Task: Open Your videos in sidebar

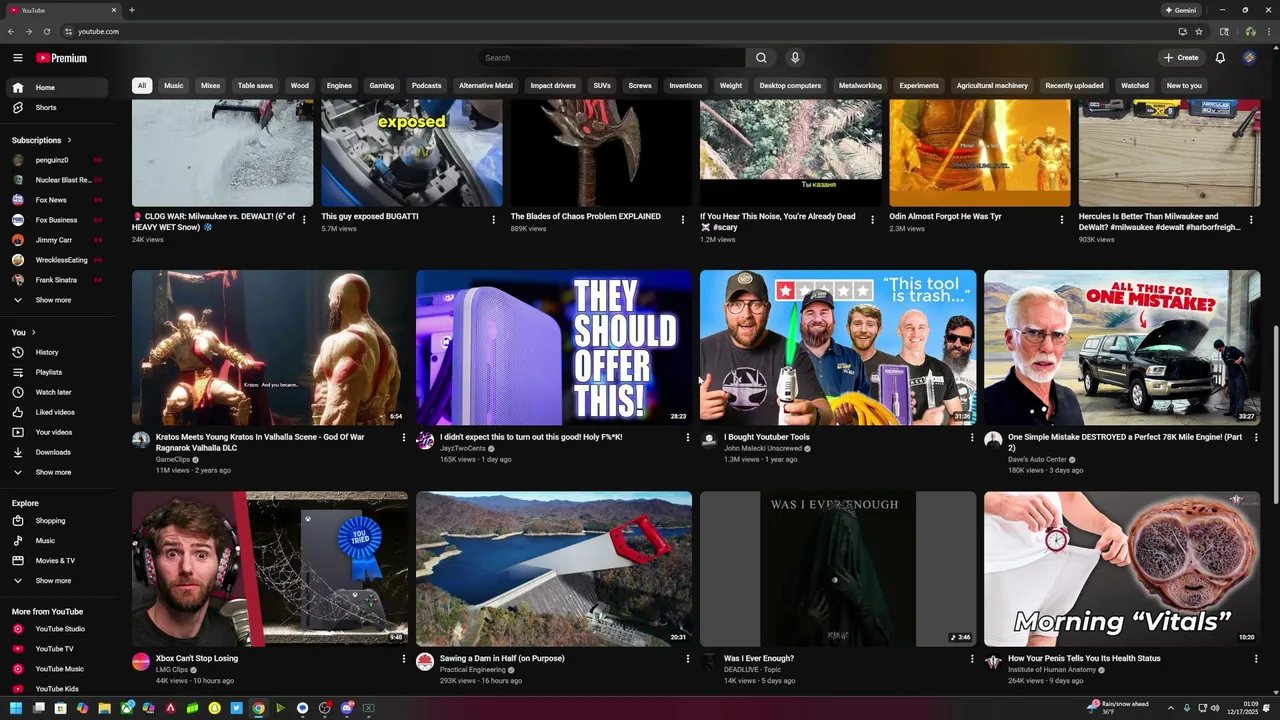Action: point(59,432)
